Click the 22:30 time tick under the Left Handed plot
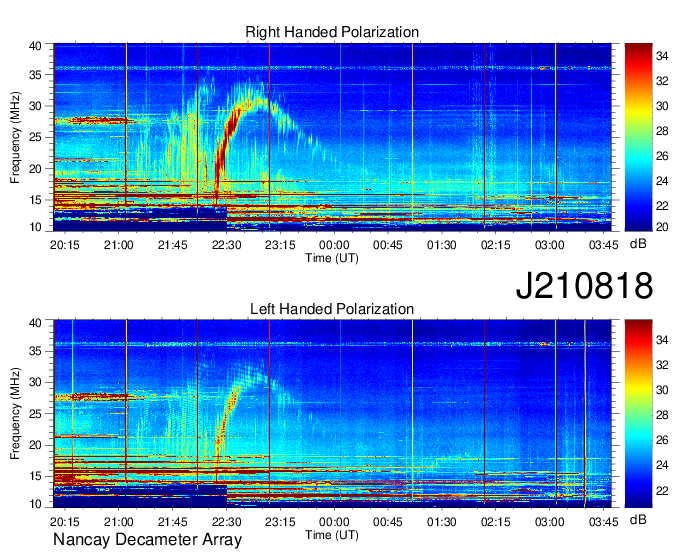The width and height of the screenshot is (680, 552). [226, 522]
